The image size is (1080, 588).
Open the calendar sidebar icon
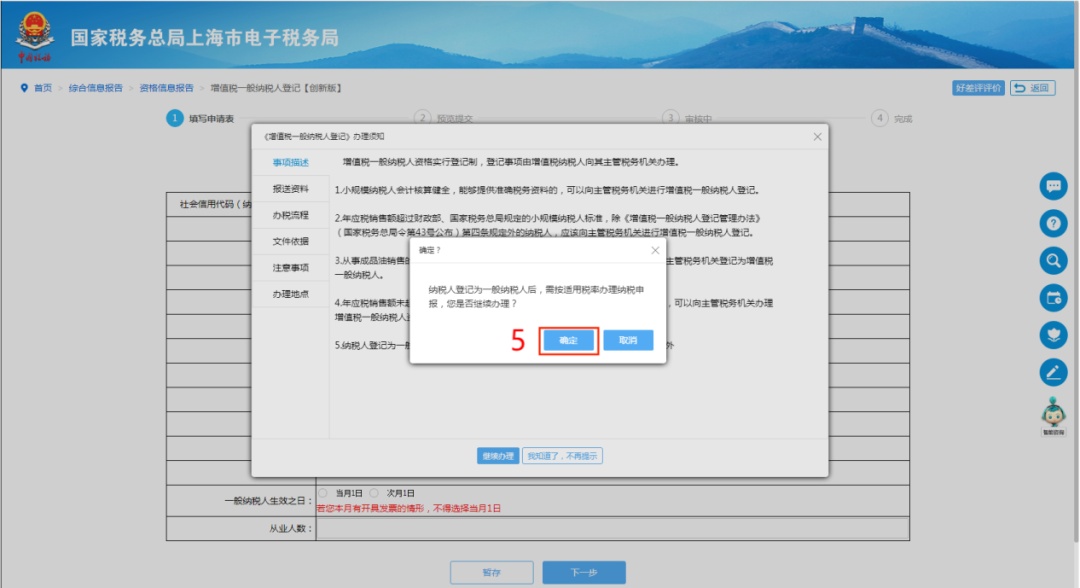tap(1053, 297)
